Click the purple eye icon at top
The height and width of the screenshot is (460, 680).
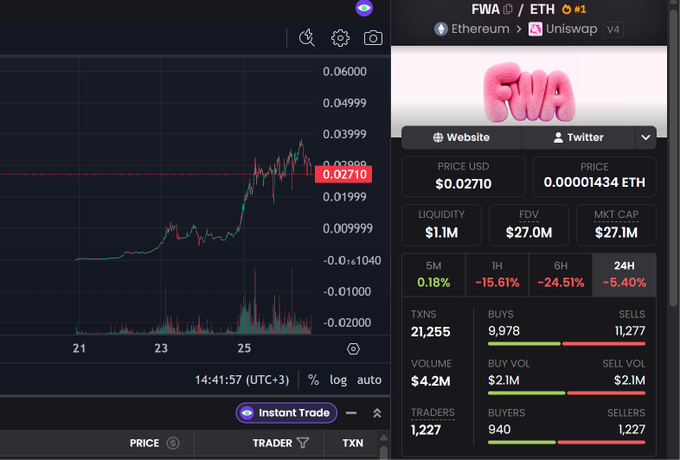(x=364, y=8)
